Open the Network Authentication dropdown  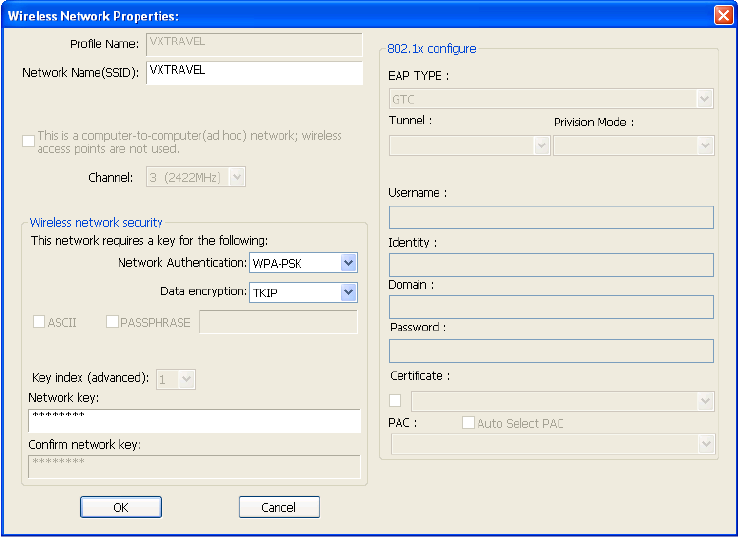point(348,263)
